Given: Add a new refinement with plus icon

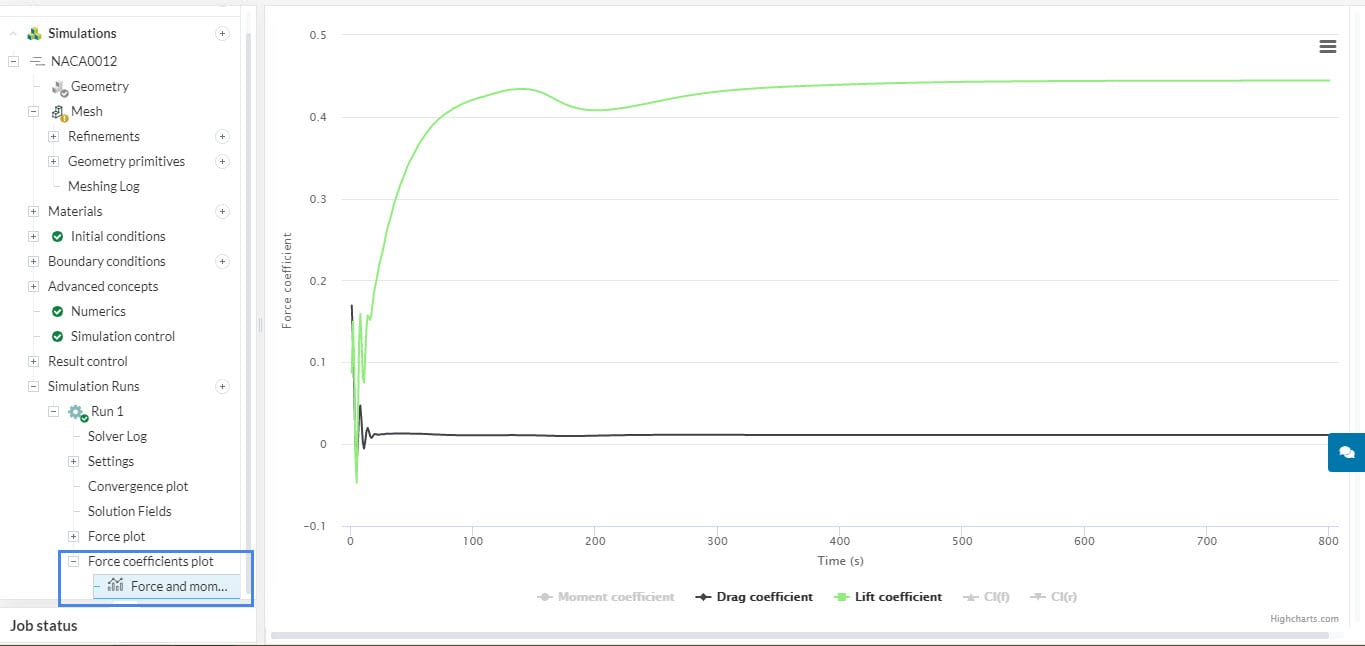Looking at the screenshot, I should pyautogui.click(x=222, y=137).
